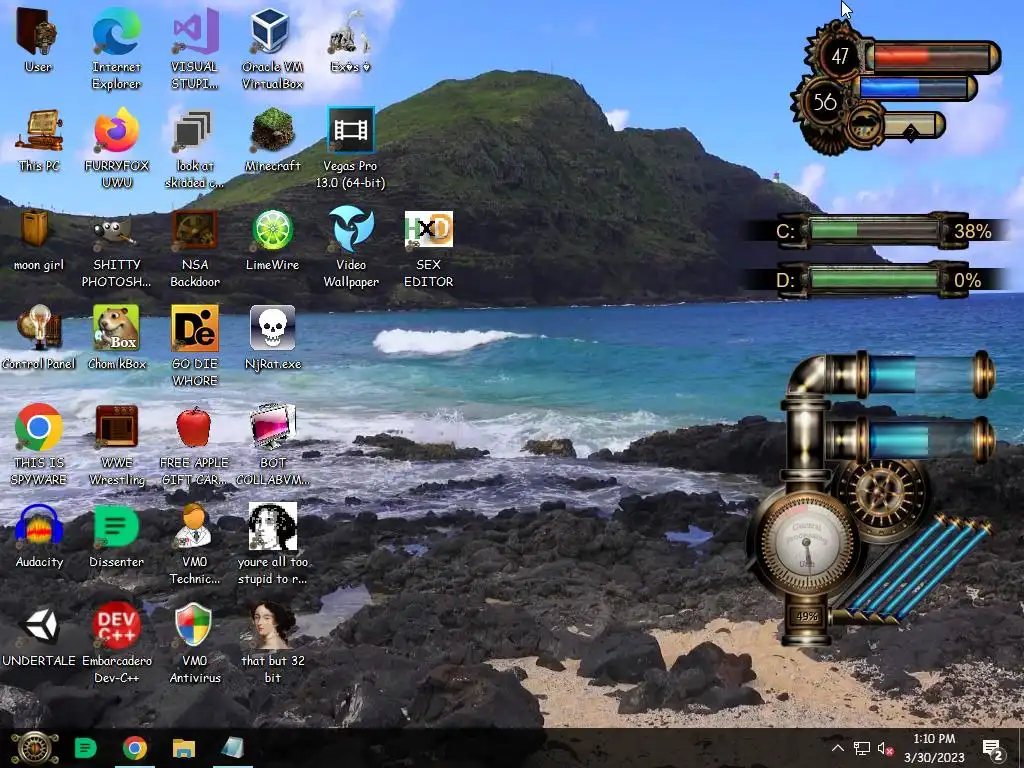
Task: Open the VISUAL STUPI... shortcut
Action: pos(194,49)
